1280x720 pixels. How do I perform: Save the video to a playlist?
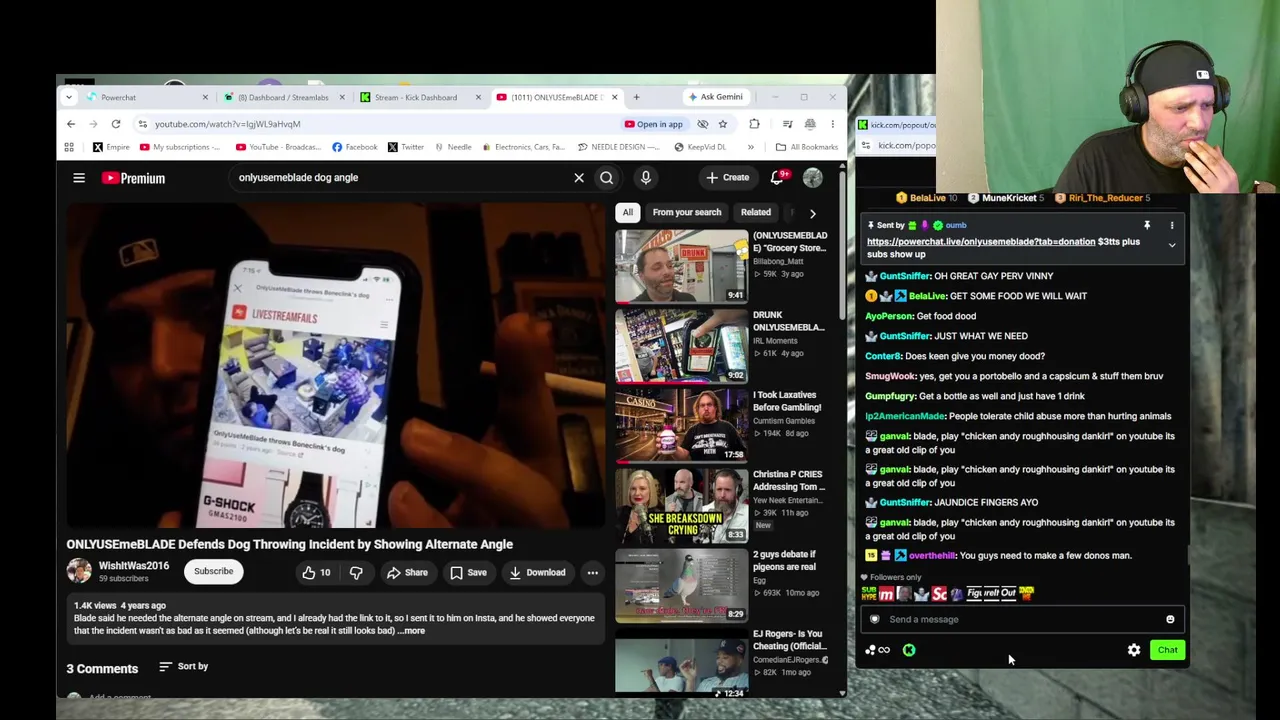pos(467,572)
